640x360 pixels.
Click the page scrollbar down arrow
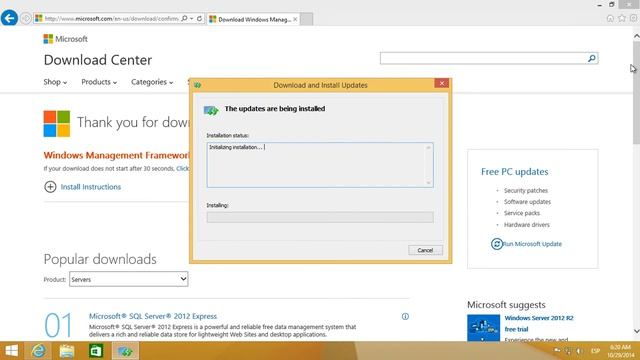click(636, 331)
